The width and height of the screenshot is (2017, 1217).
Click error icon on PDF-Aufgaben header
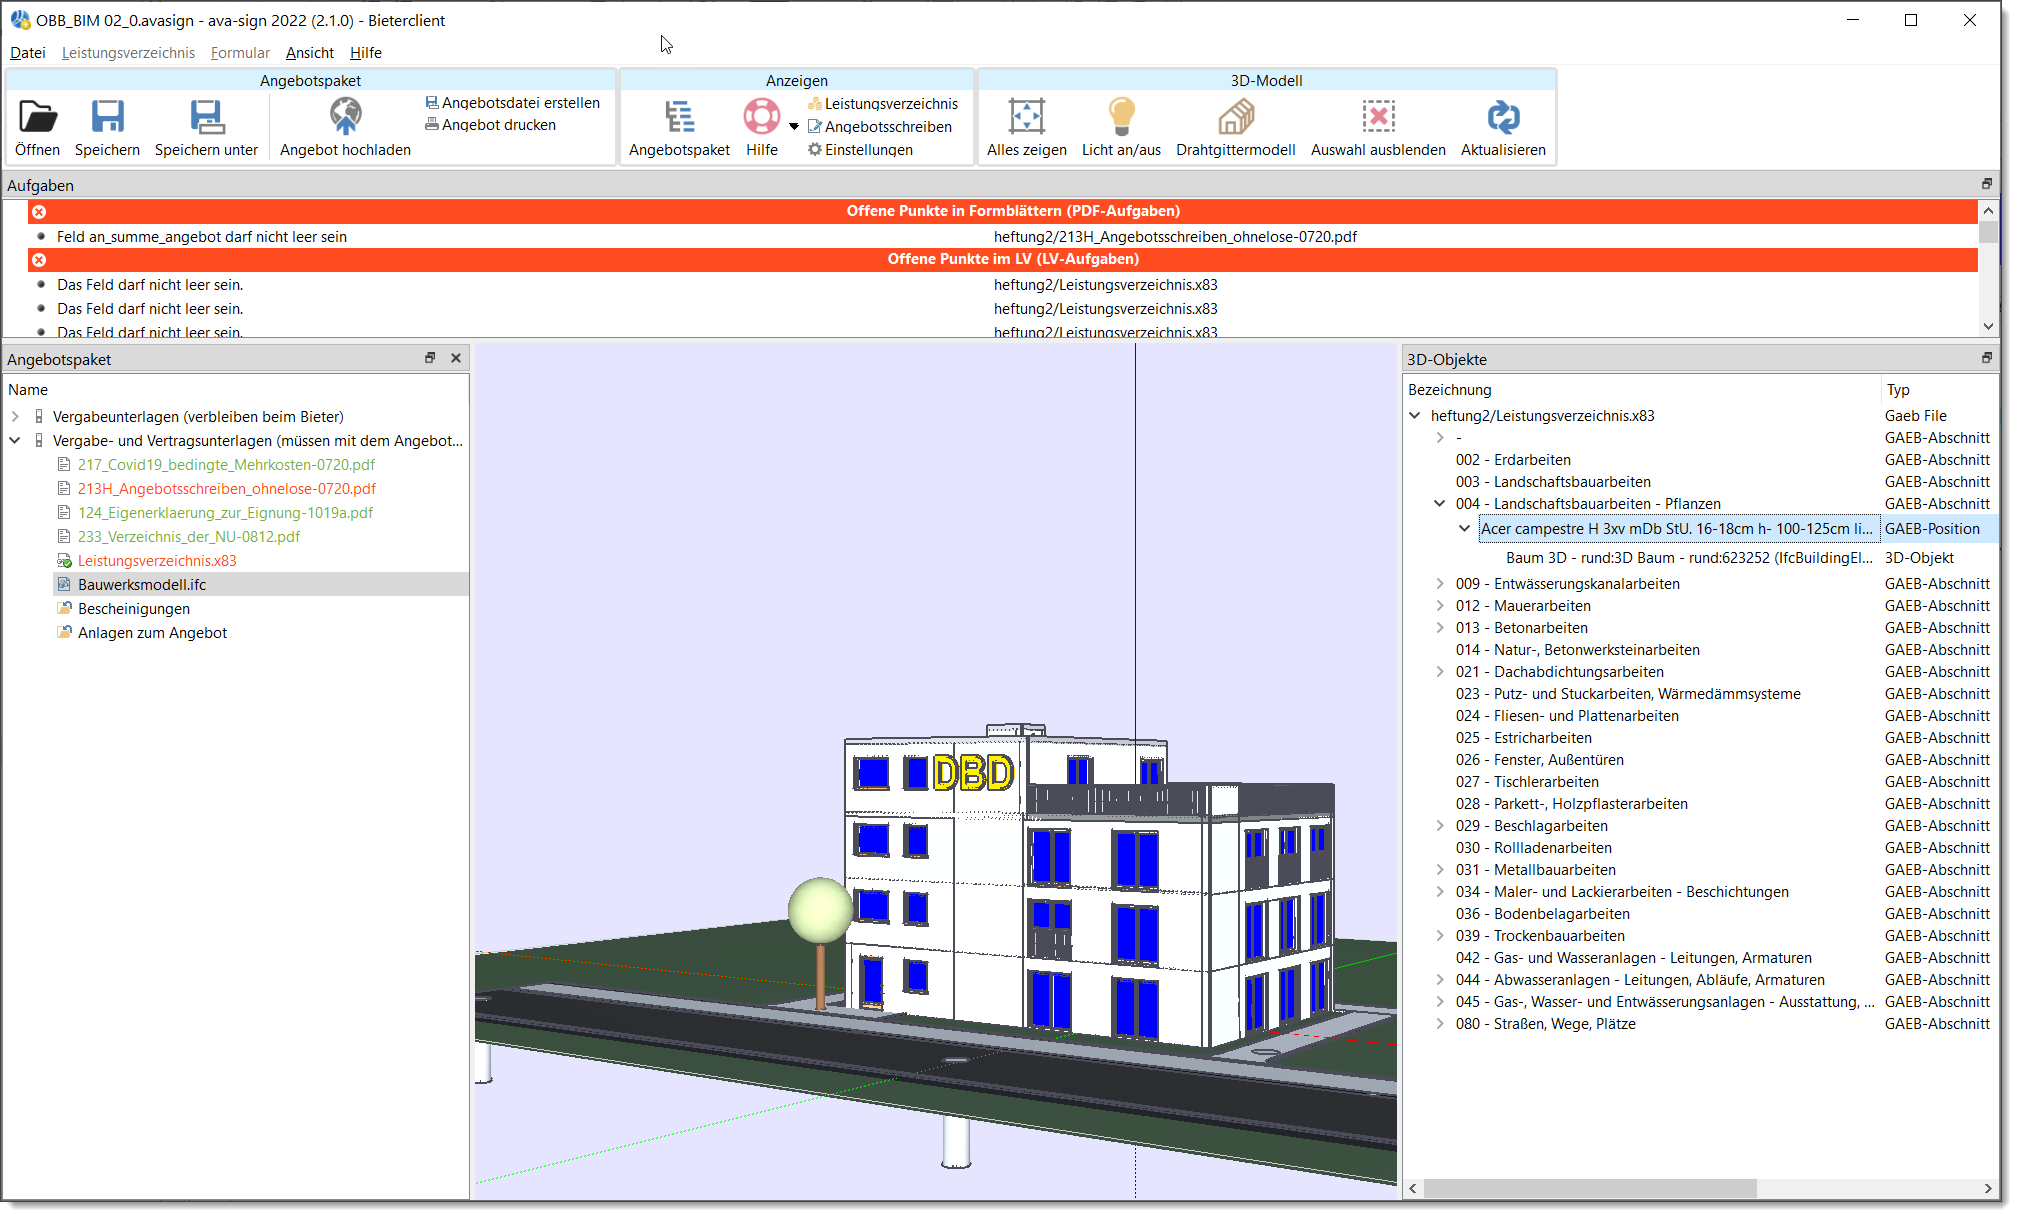click(39, 212)
